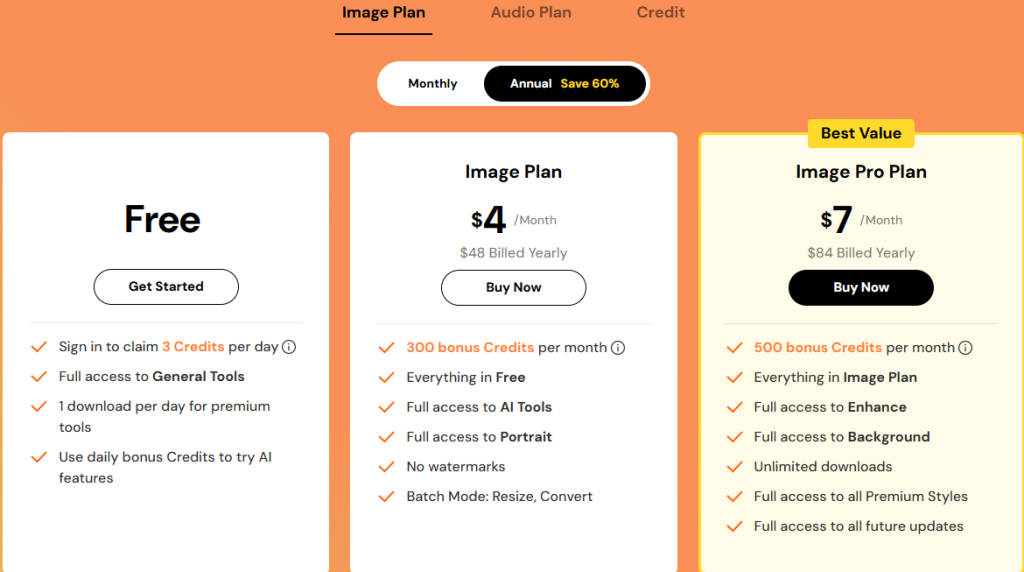
Task: Click checkmark beside 'Unlimited downloads'
Action: point(735,467)
